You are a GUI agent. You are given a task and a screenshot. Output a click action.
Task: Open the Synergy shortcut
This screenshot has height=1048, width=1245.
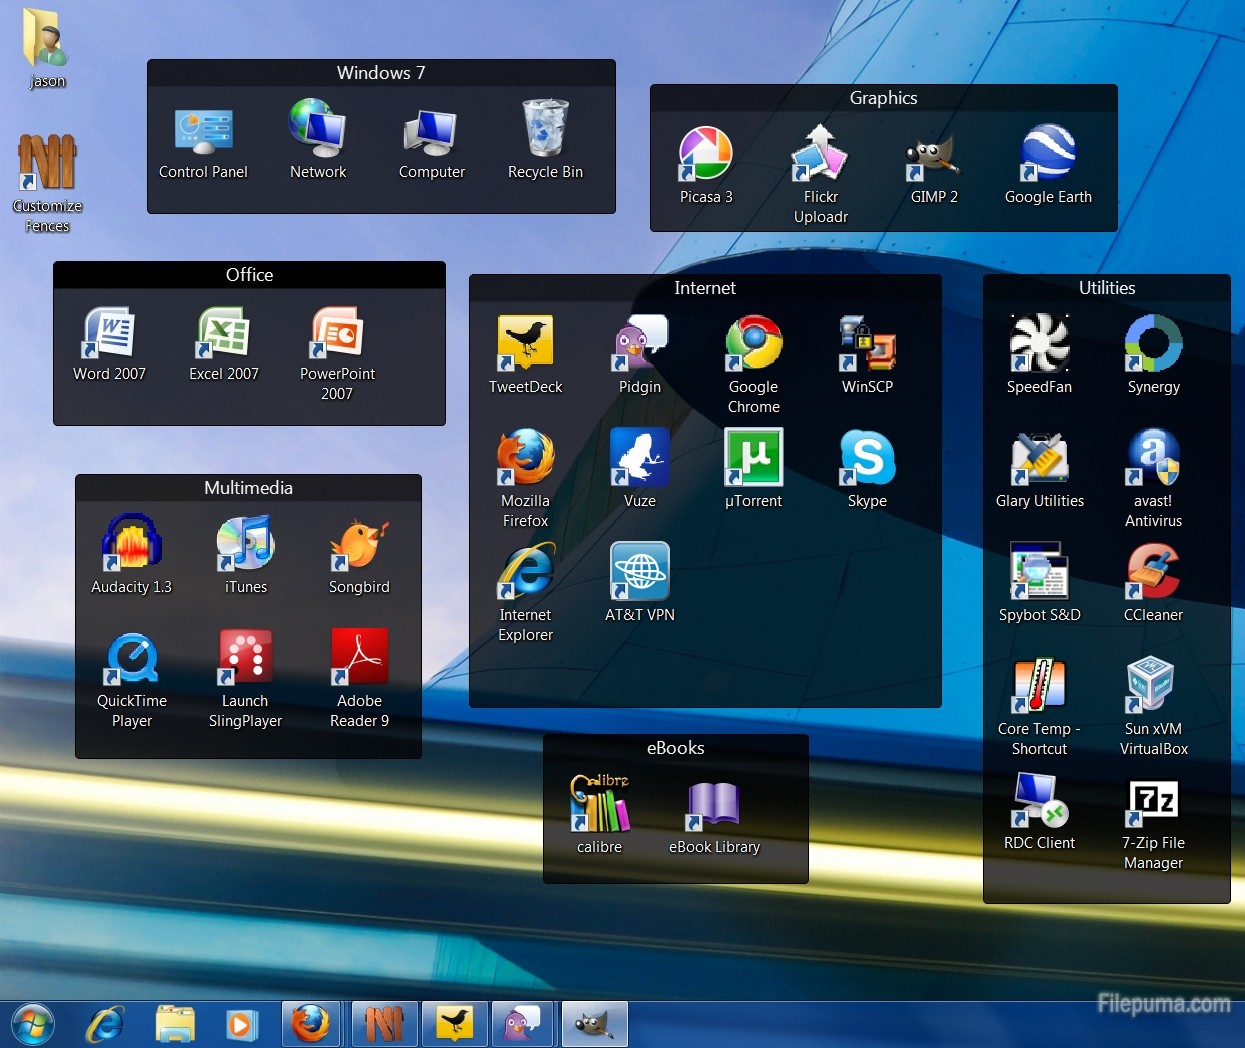click(x=1154, y=355)
